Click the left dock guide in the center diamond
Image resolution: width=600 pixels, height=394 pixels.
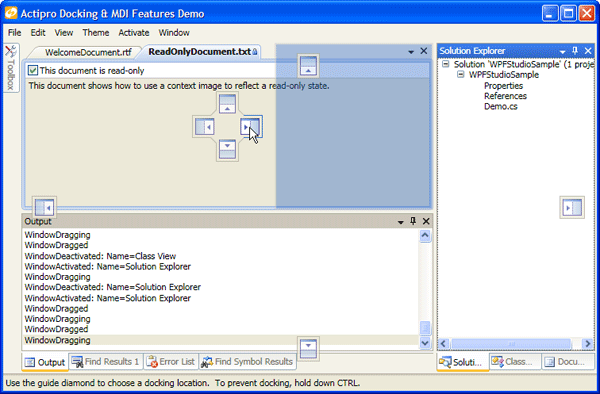tap(204, 127)
